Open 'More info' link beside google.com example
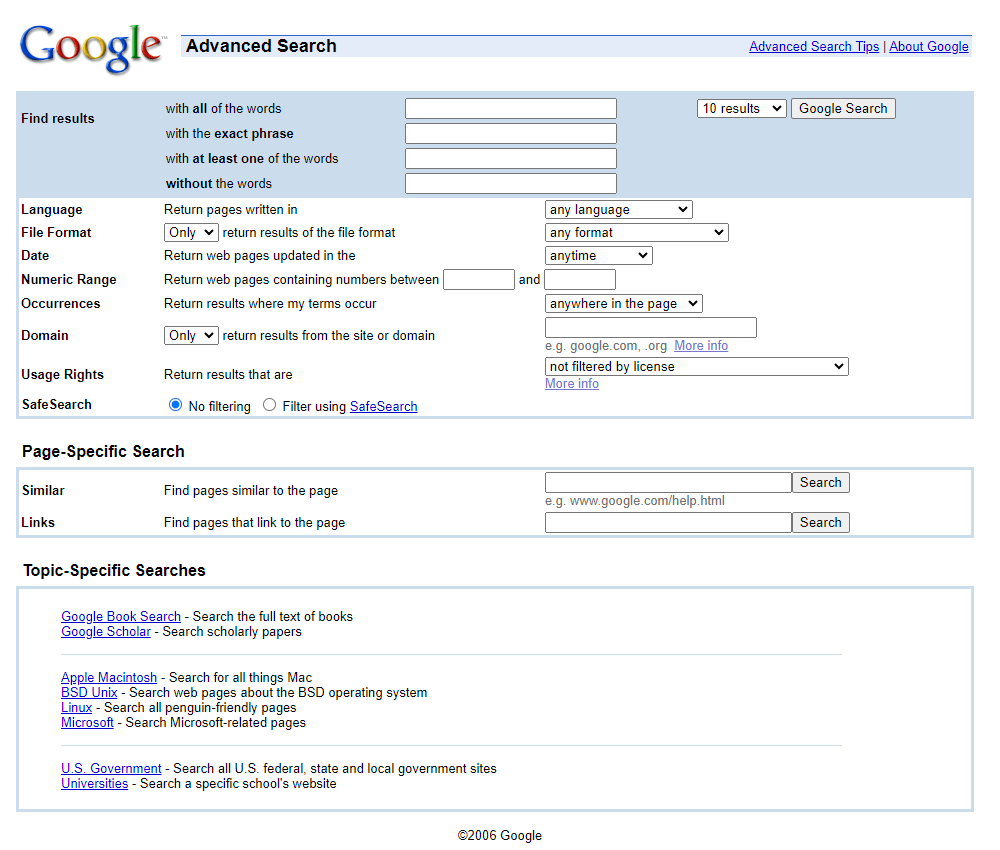The image size is (1000, 850). pyautogui.click(x=701, y=346)
